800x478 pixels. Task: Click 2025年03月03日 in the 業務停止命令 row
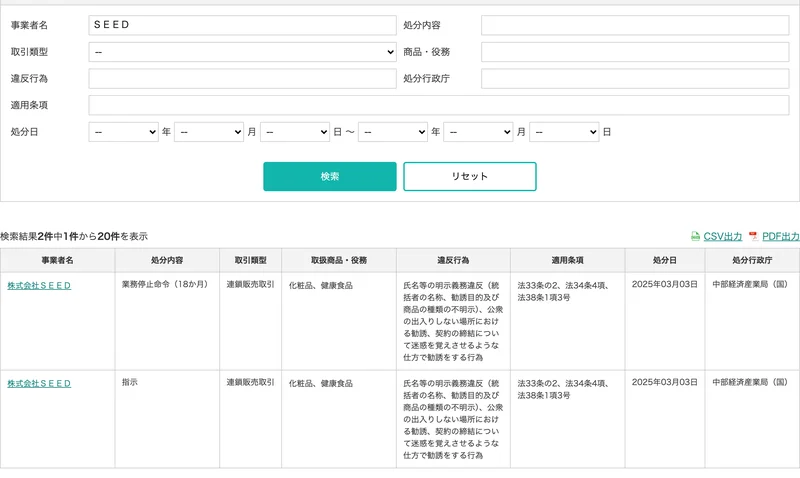664,284
